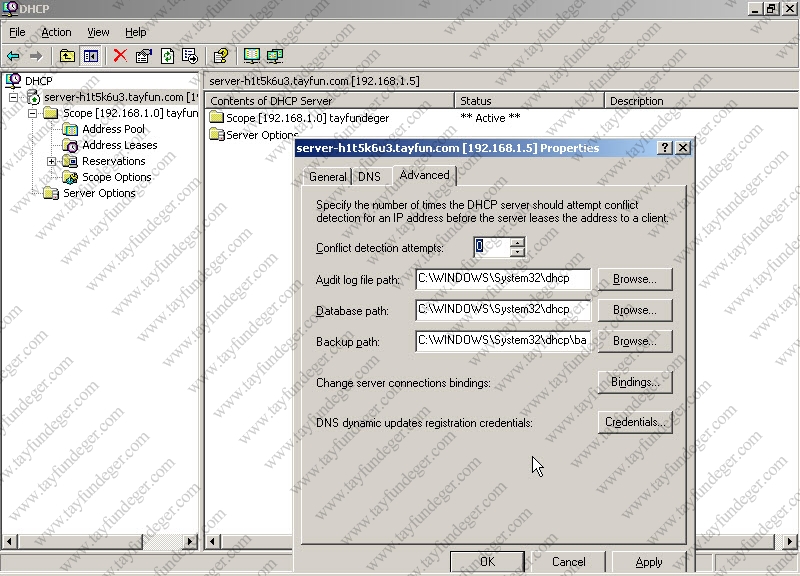Viewport: 800px width, 576px height.
Task: Click the Back arrow toolbar icon
Action: 13,56
